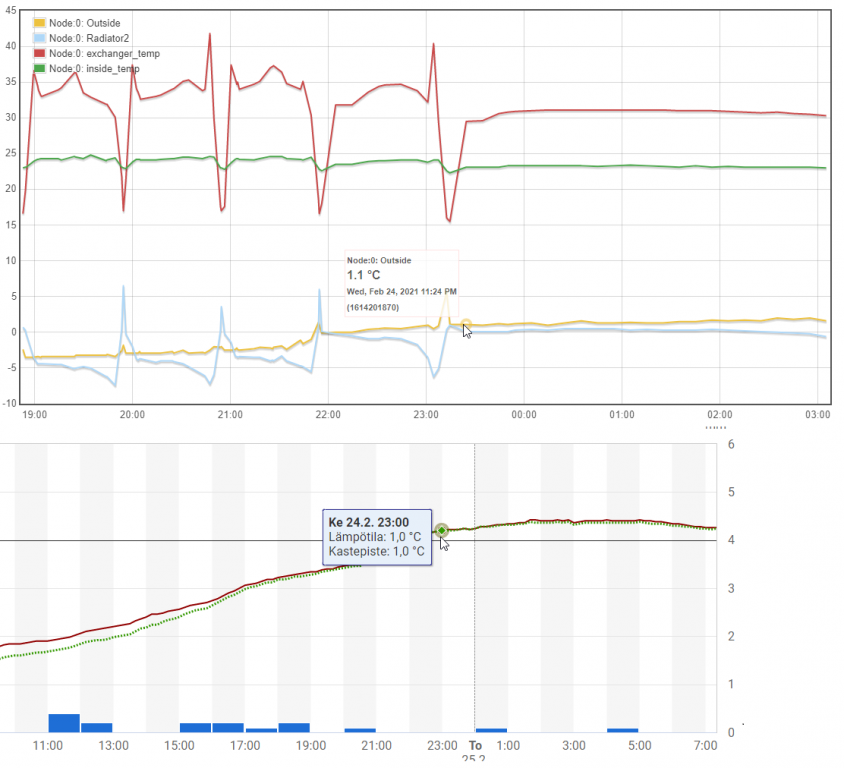Select the green highlighted marker at 23:00
The width and height of the screenshot is (844, 768).
click(x=441, y=530)
